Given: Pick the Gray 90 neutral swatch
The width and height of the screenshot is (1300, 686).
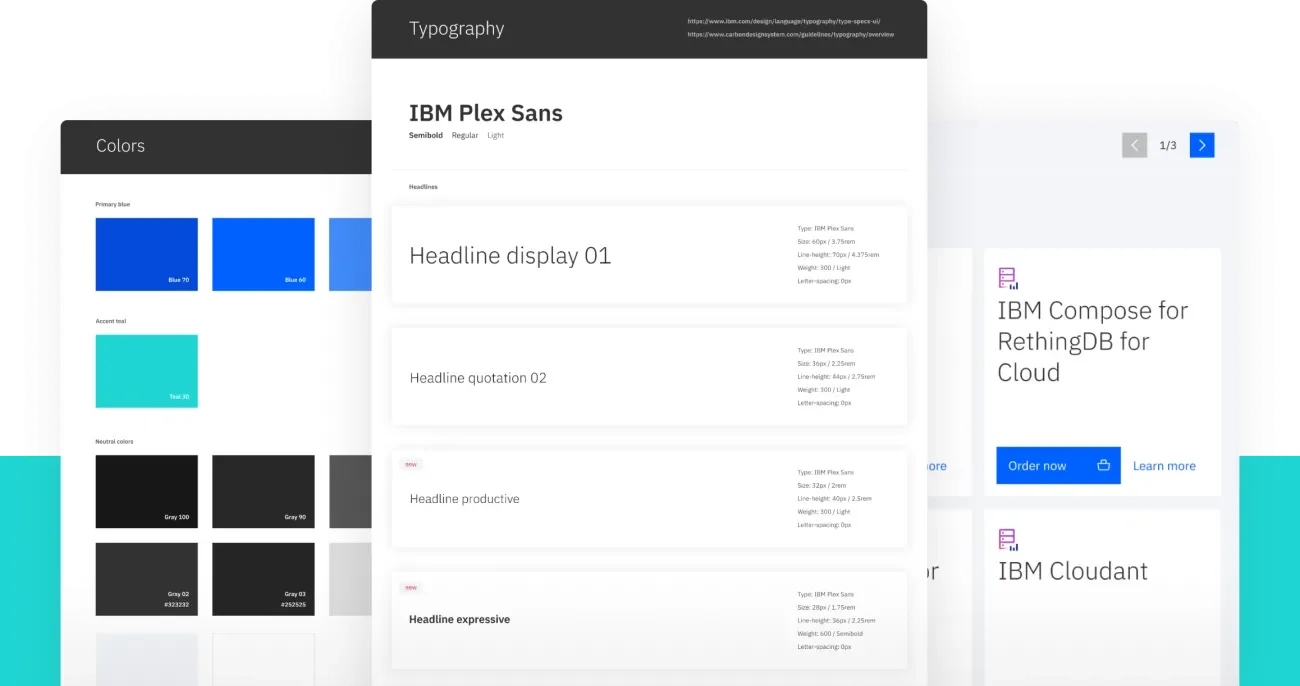Looking at the screenshot, I should click(263, 491).
